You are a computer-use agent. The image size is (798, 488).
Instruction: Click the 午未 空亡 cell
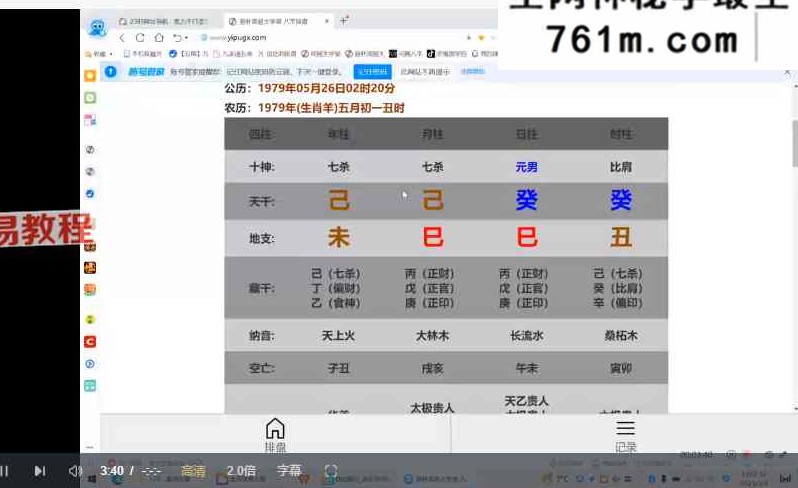pos(527,368)
